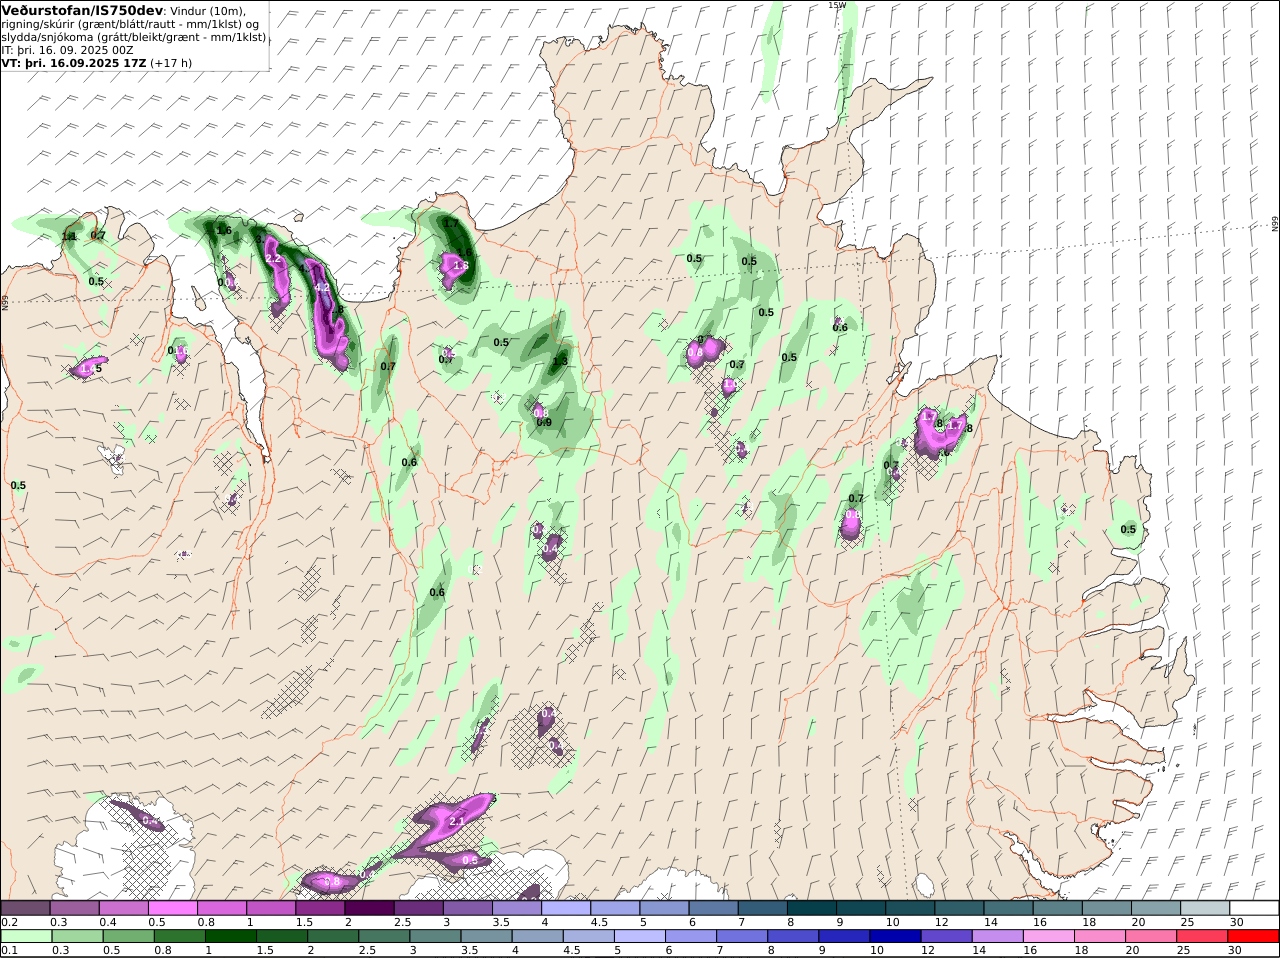
Task: Click the '0.1' label in the bottom legend row
Action: (9, 950)
